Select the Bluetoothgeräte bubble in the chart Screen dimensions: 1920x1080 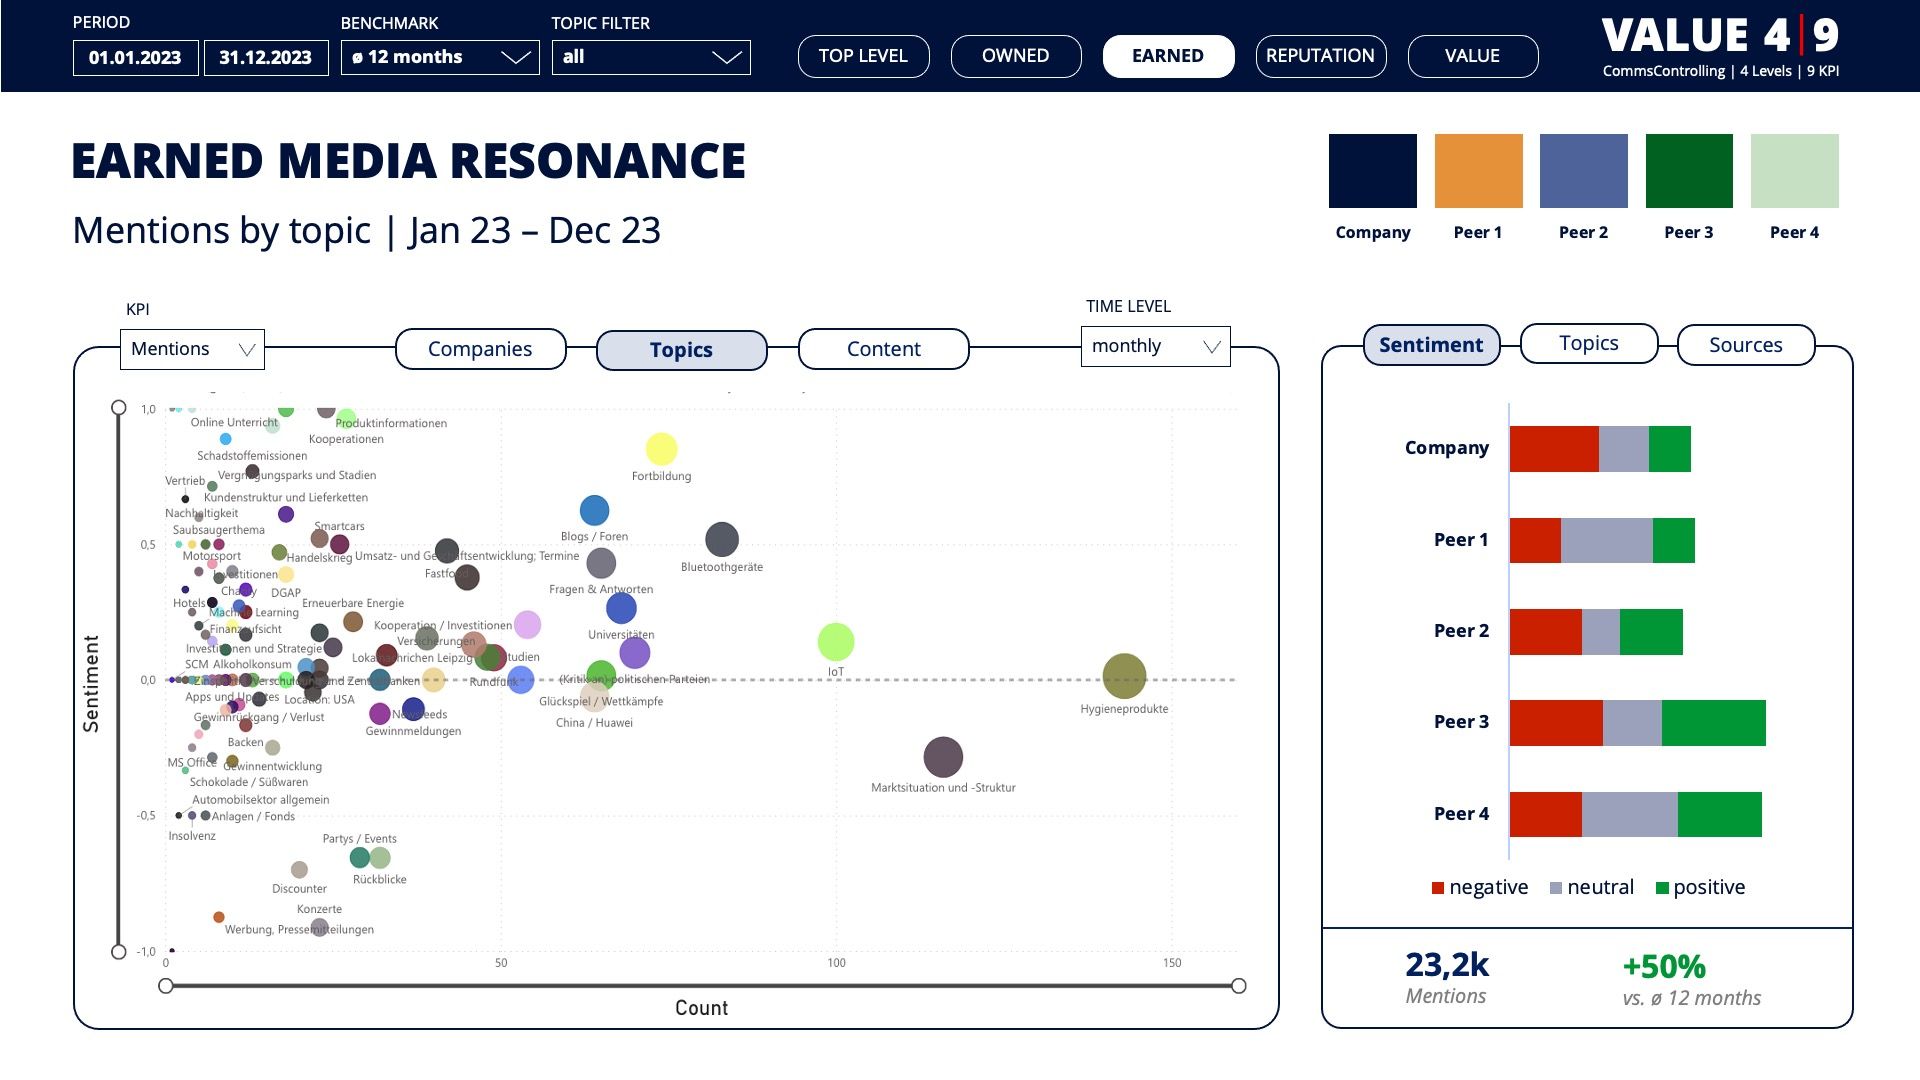(x=721, y=540)
